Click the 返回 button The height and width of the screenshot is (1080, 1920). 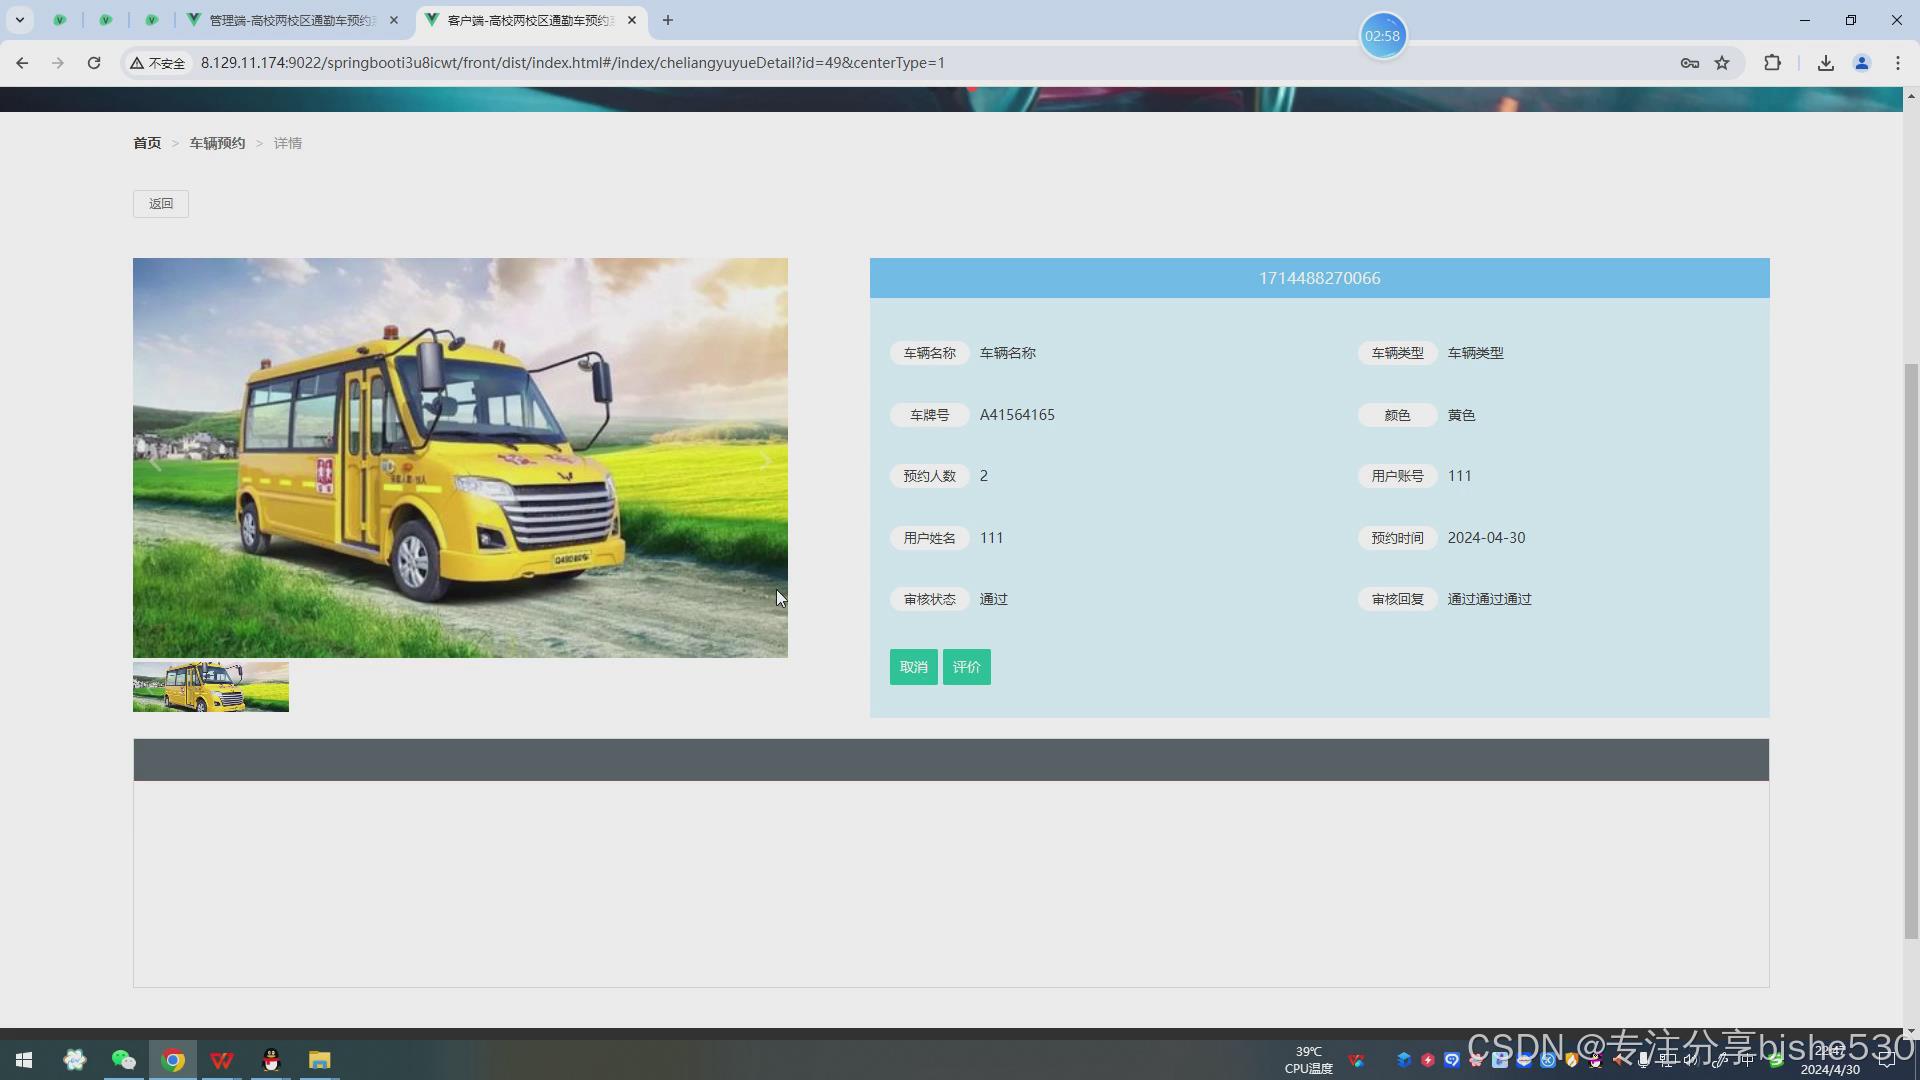click(x=161, y=204)
